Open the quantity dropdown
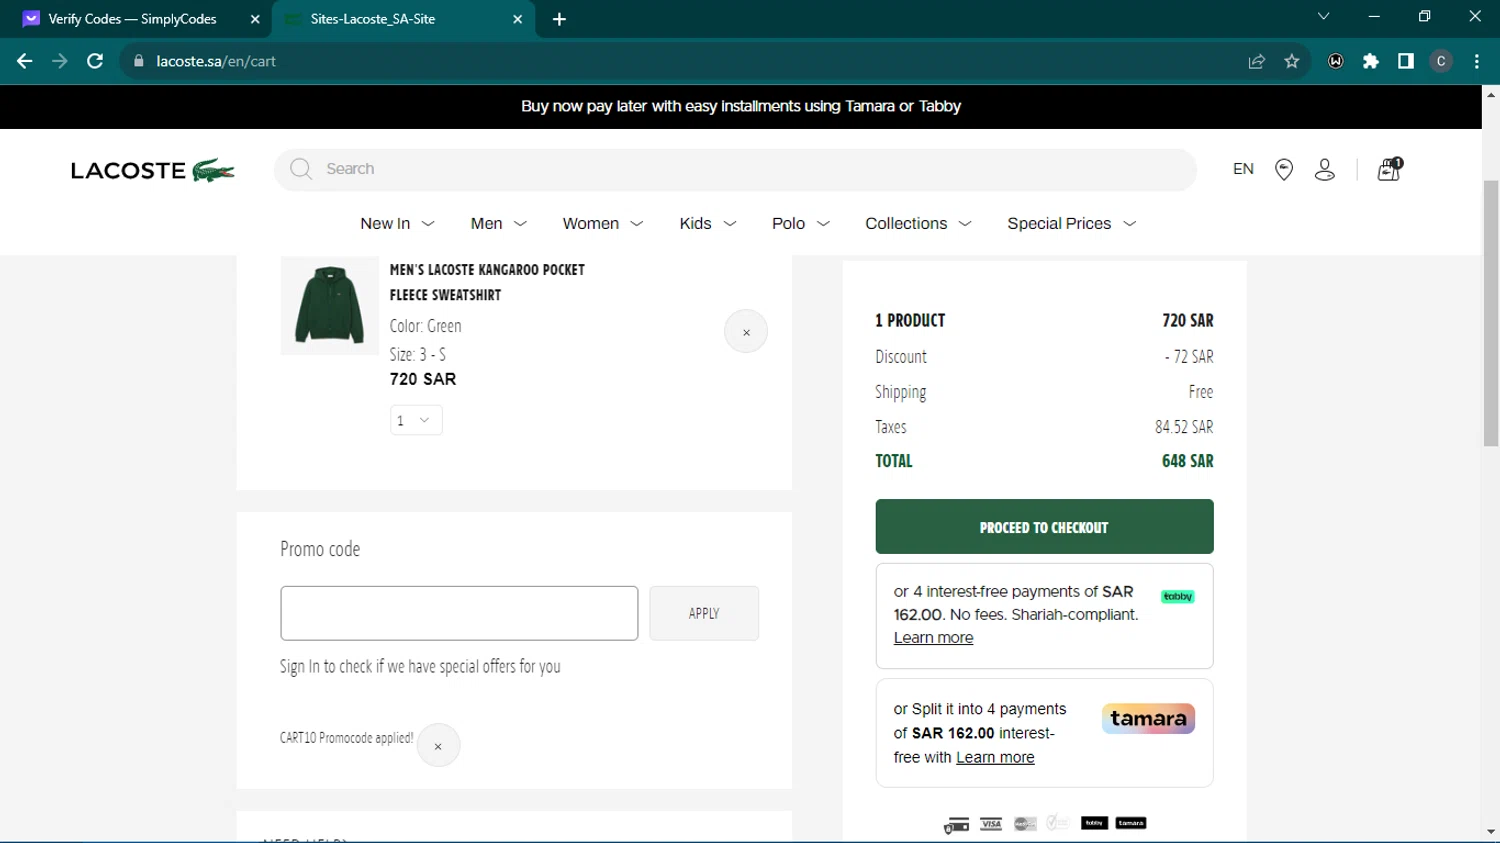 pos(416,420)
